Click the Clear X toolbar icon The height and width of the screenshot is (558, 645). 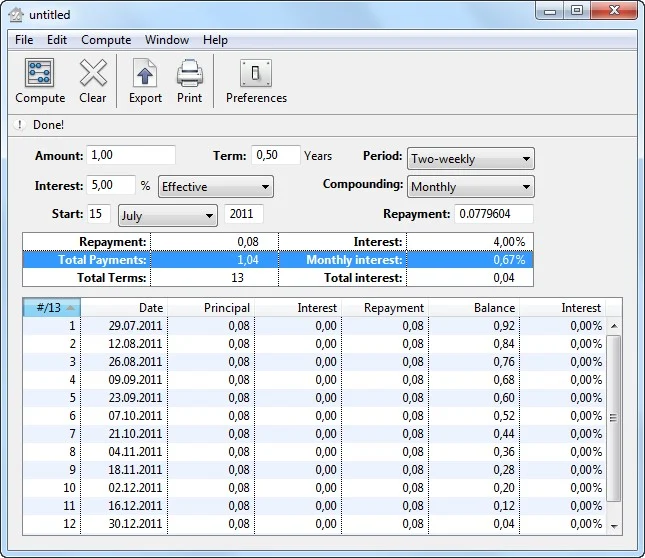pos(93,73)
